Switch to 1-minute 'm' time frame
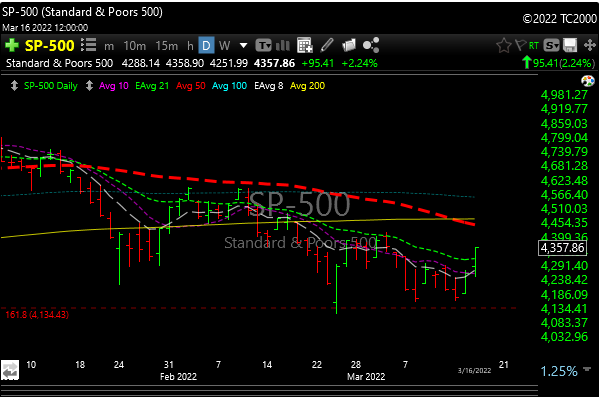The width and height of the screenshot is (599, 397). (x=109, y=46)
